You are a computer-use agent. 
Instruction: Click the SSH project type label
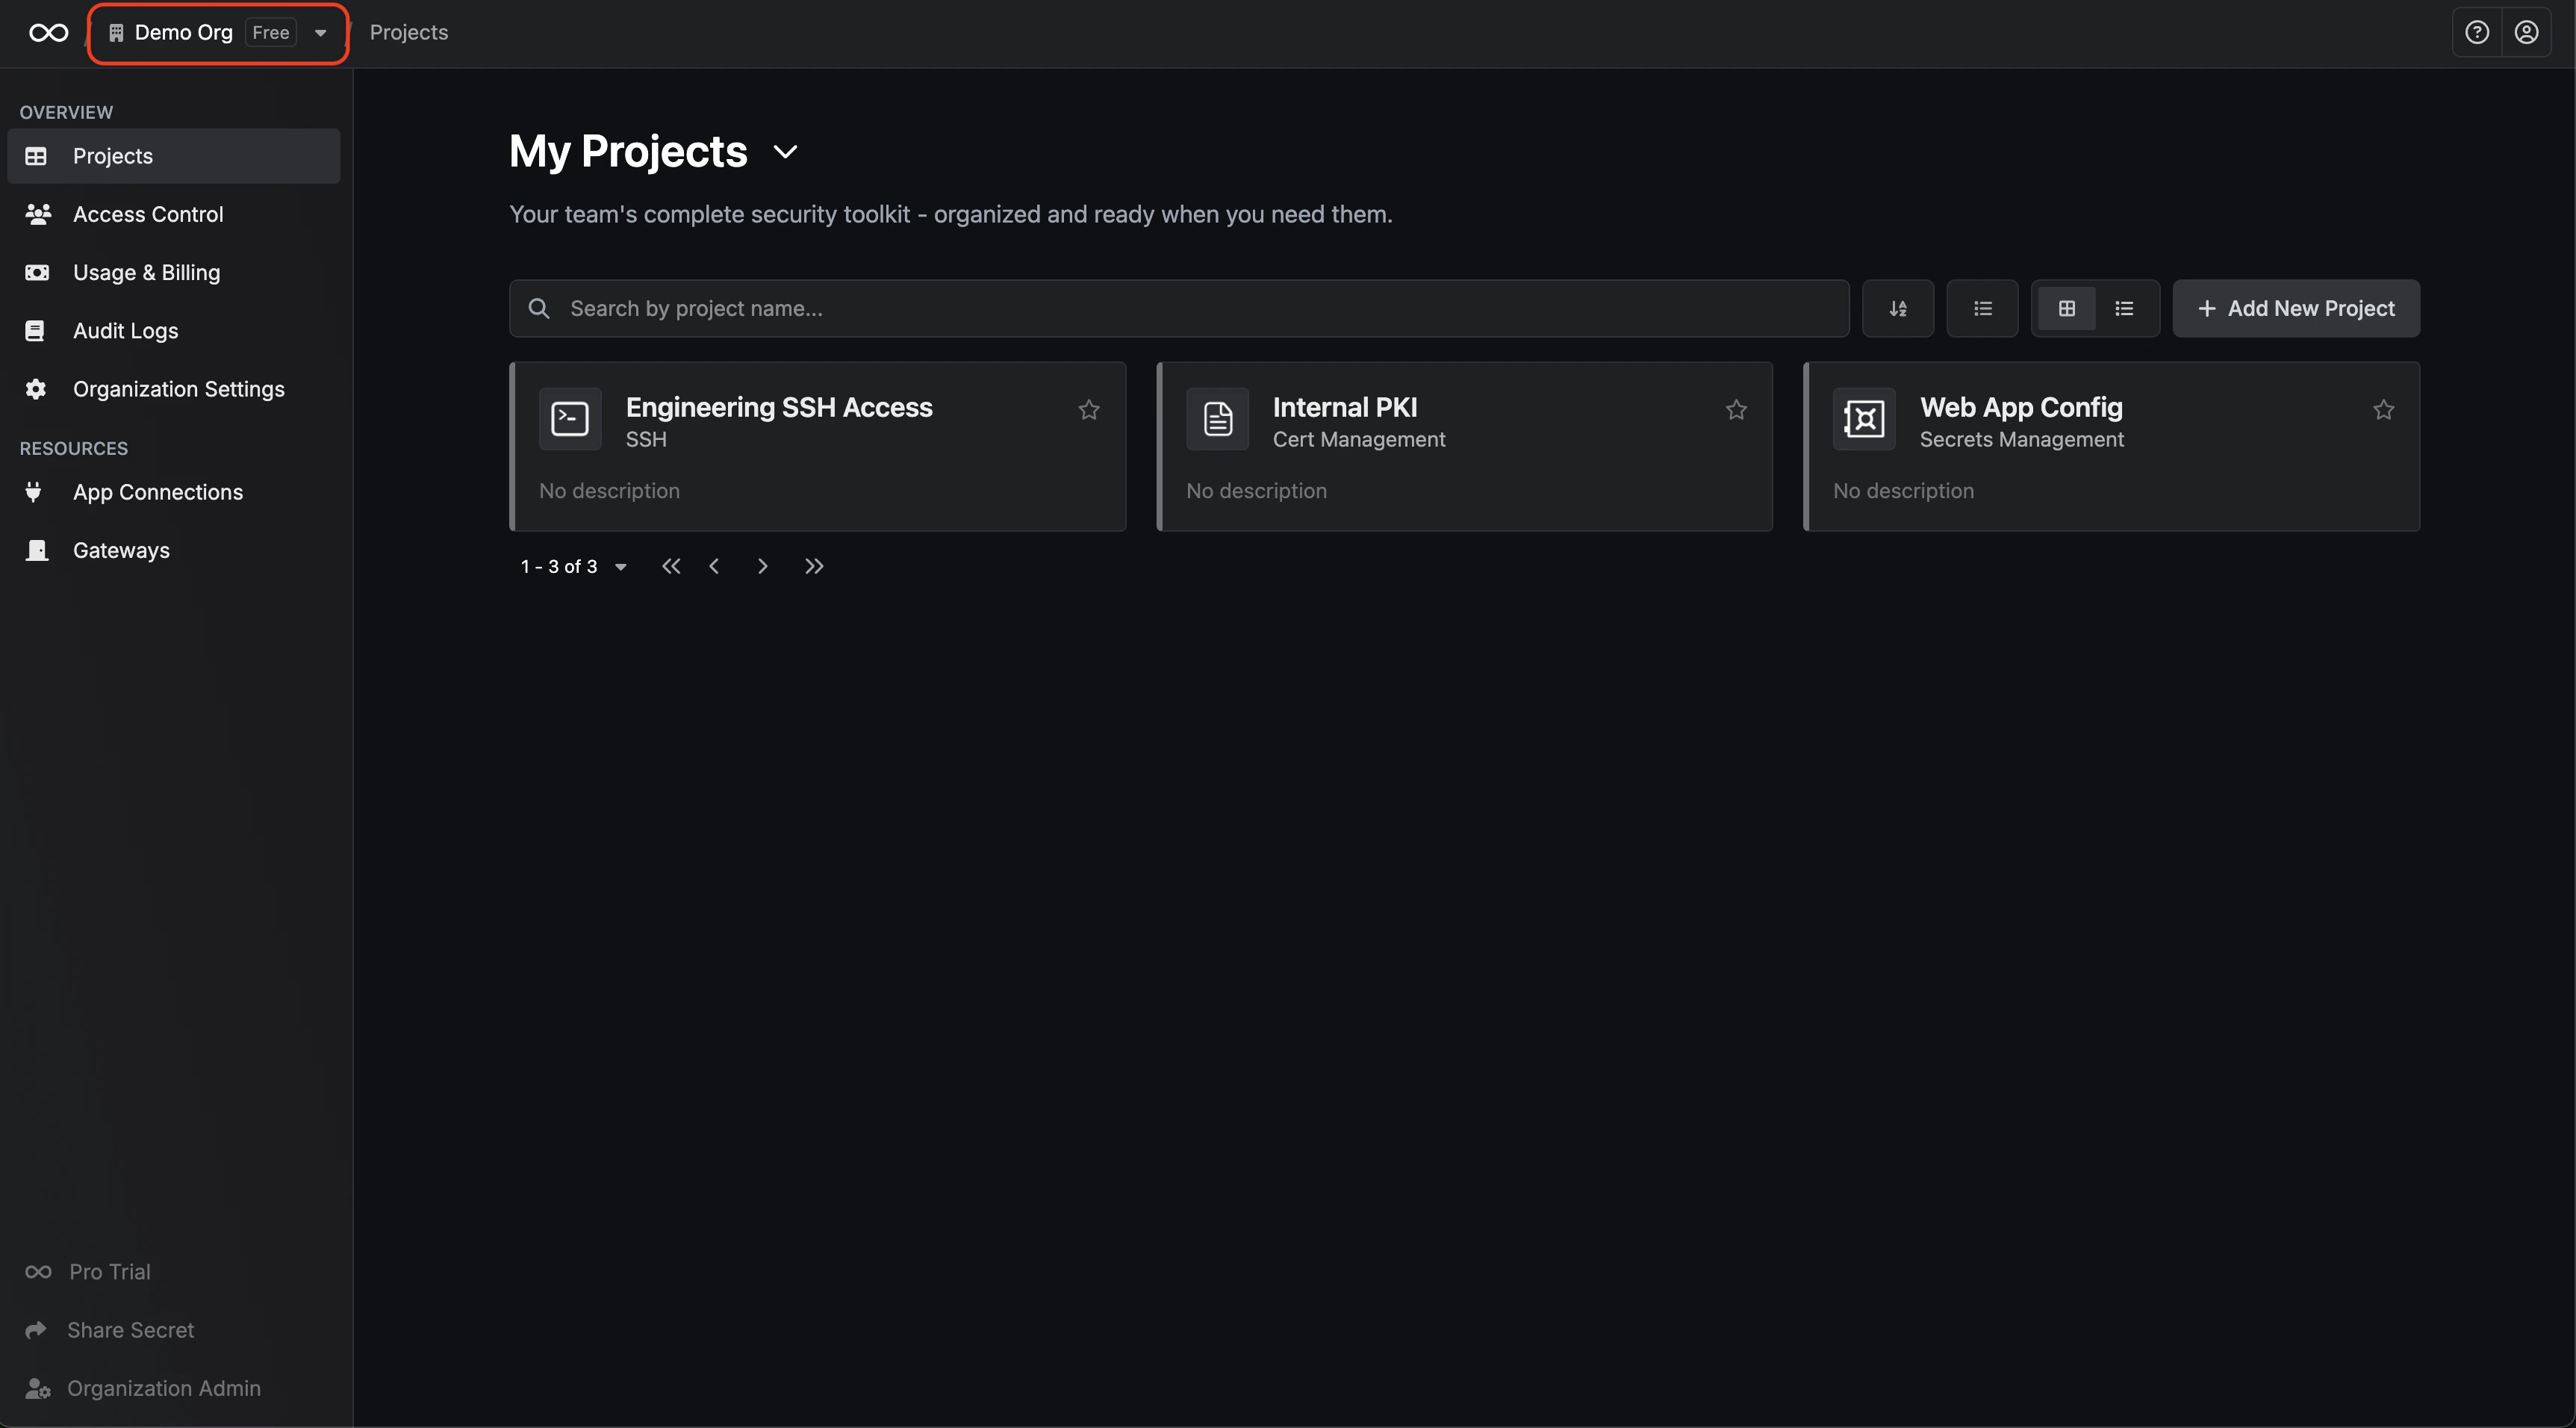646,439
